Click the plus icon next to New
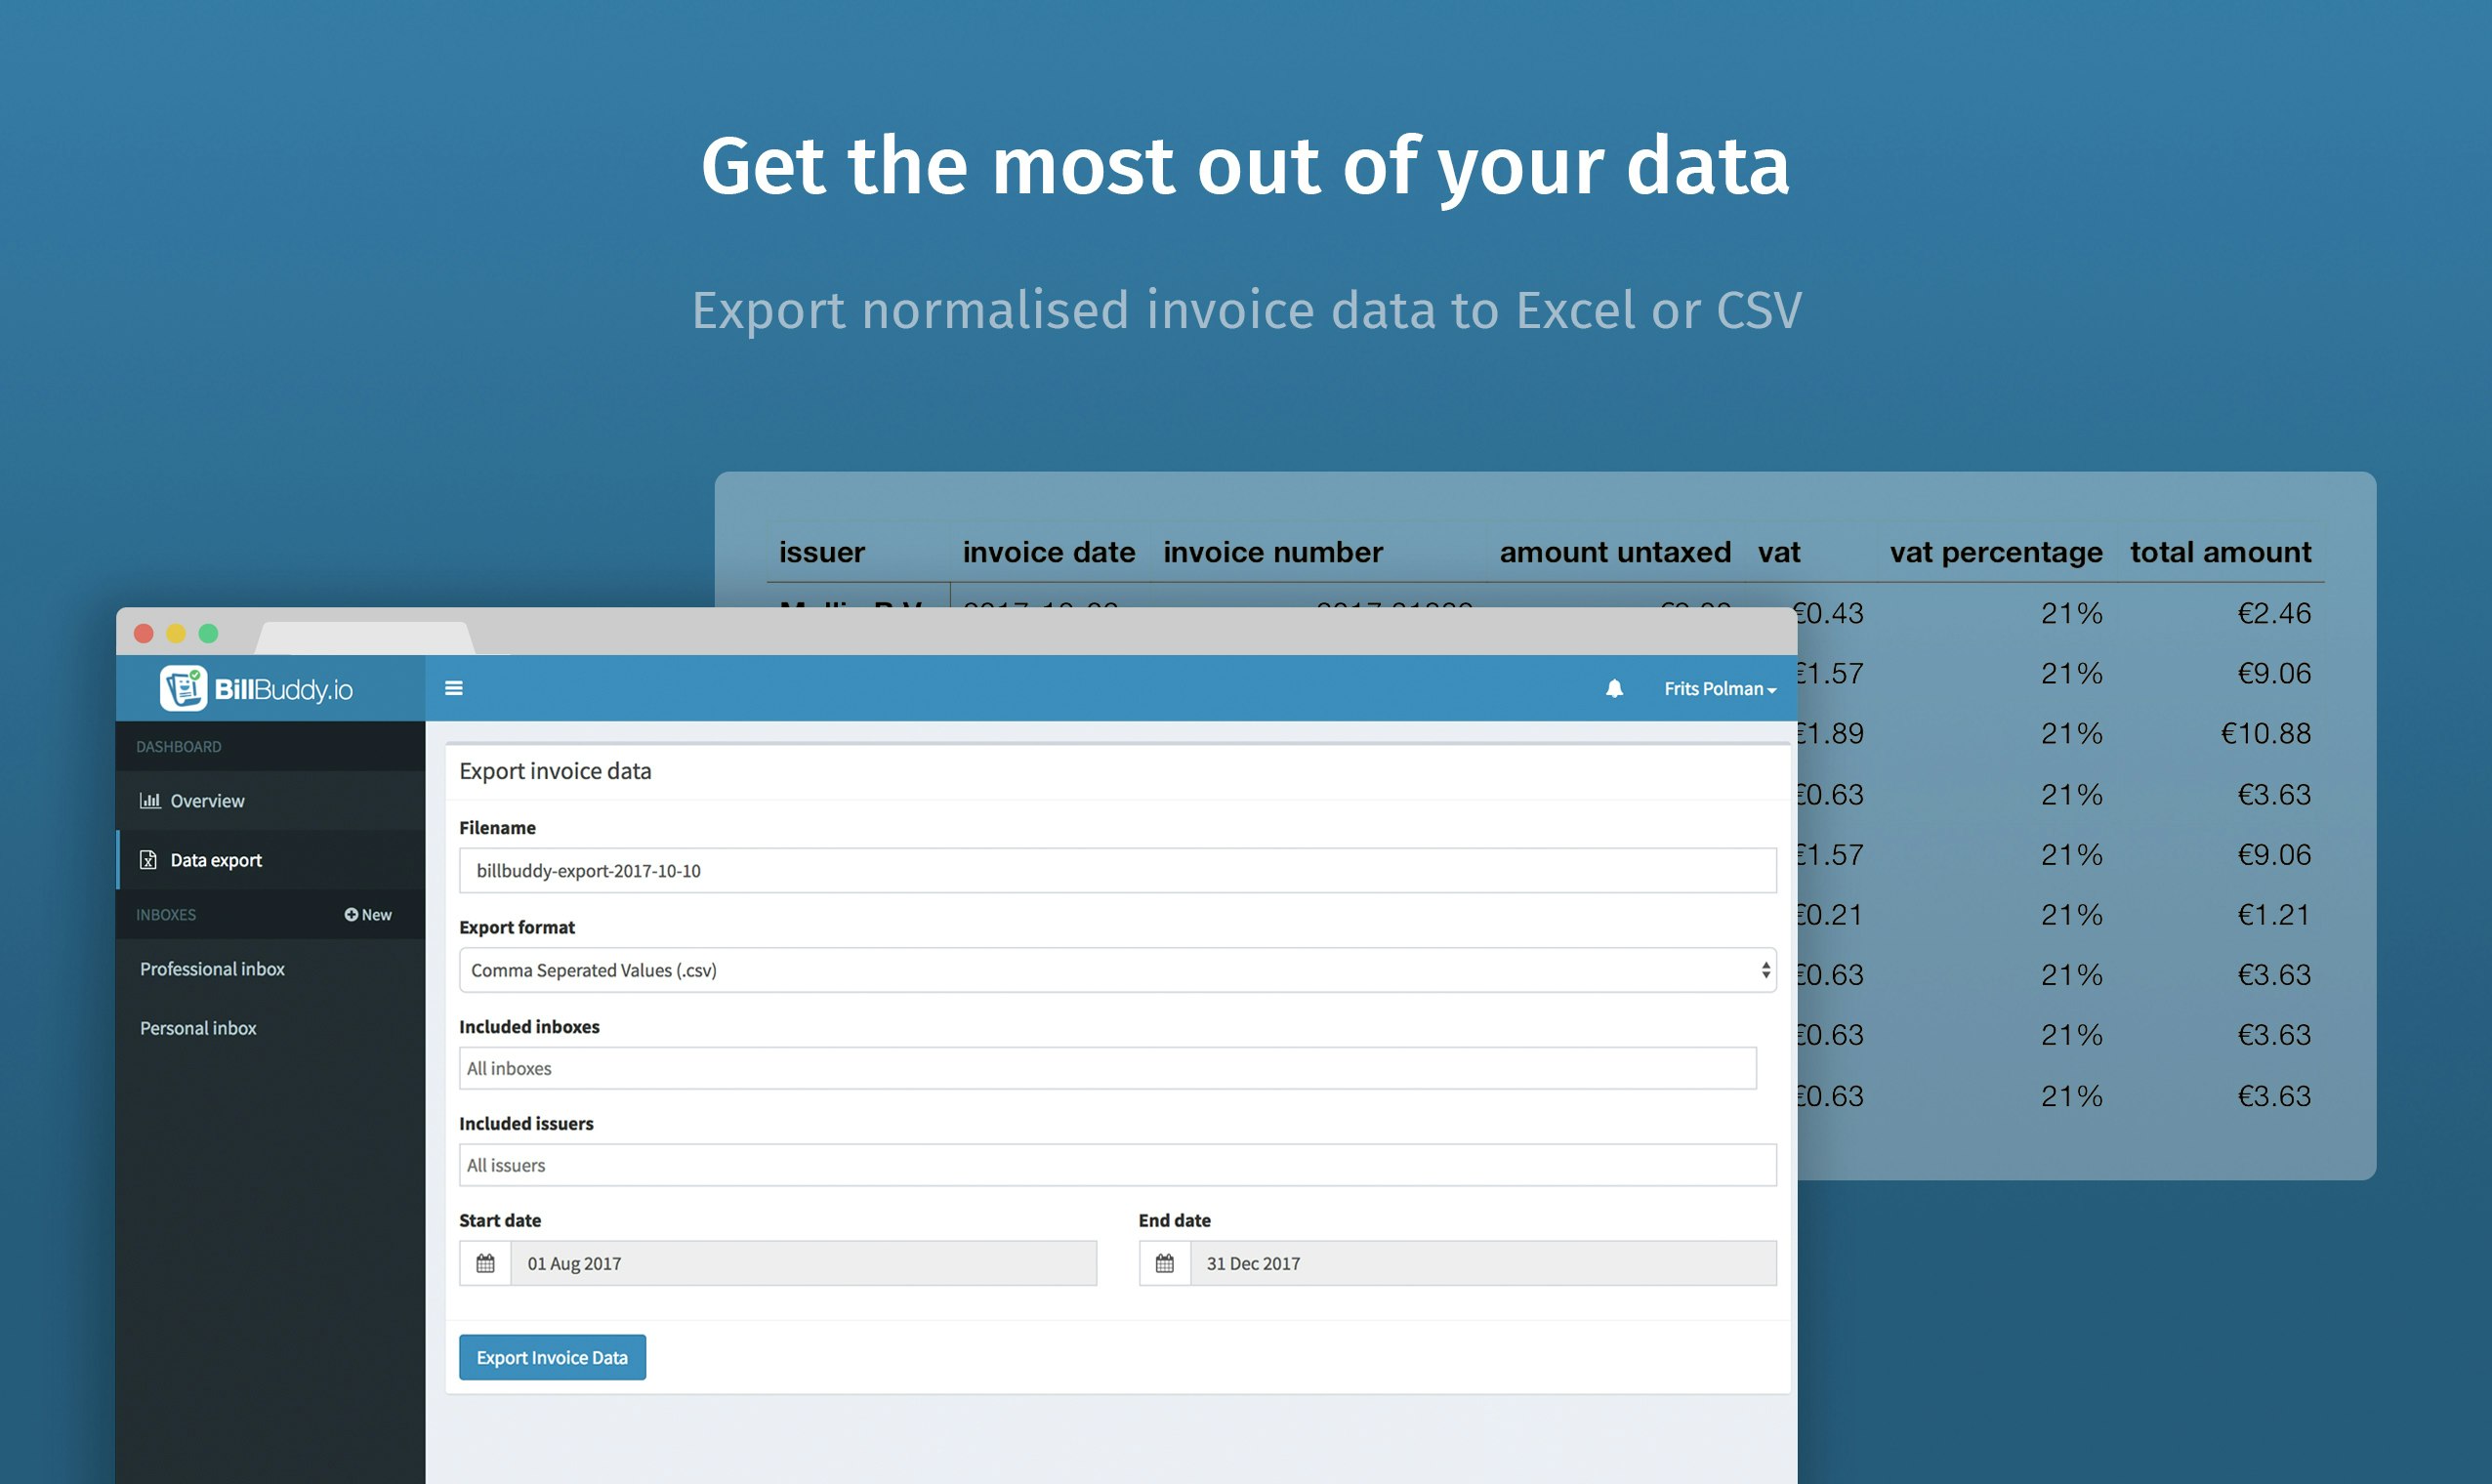This screenshot has width=2492, height=1484. pos(351,914)
